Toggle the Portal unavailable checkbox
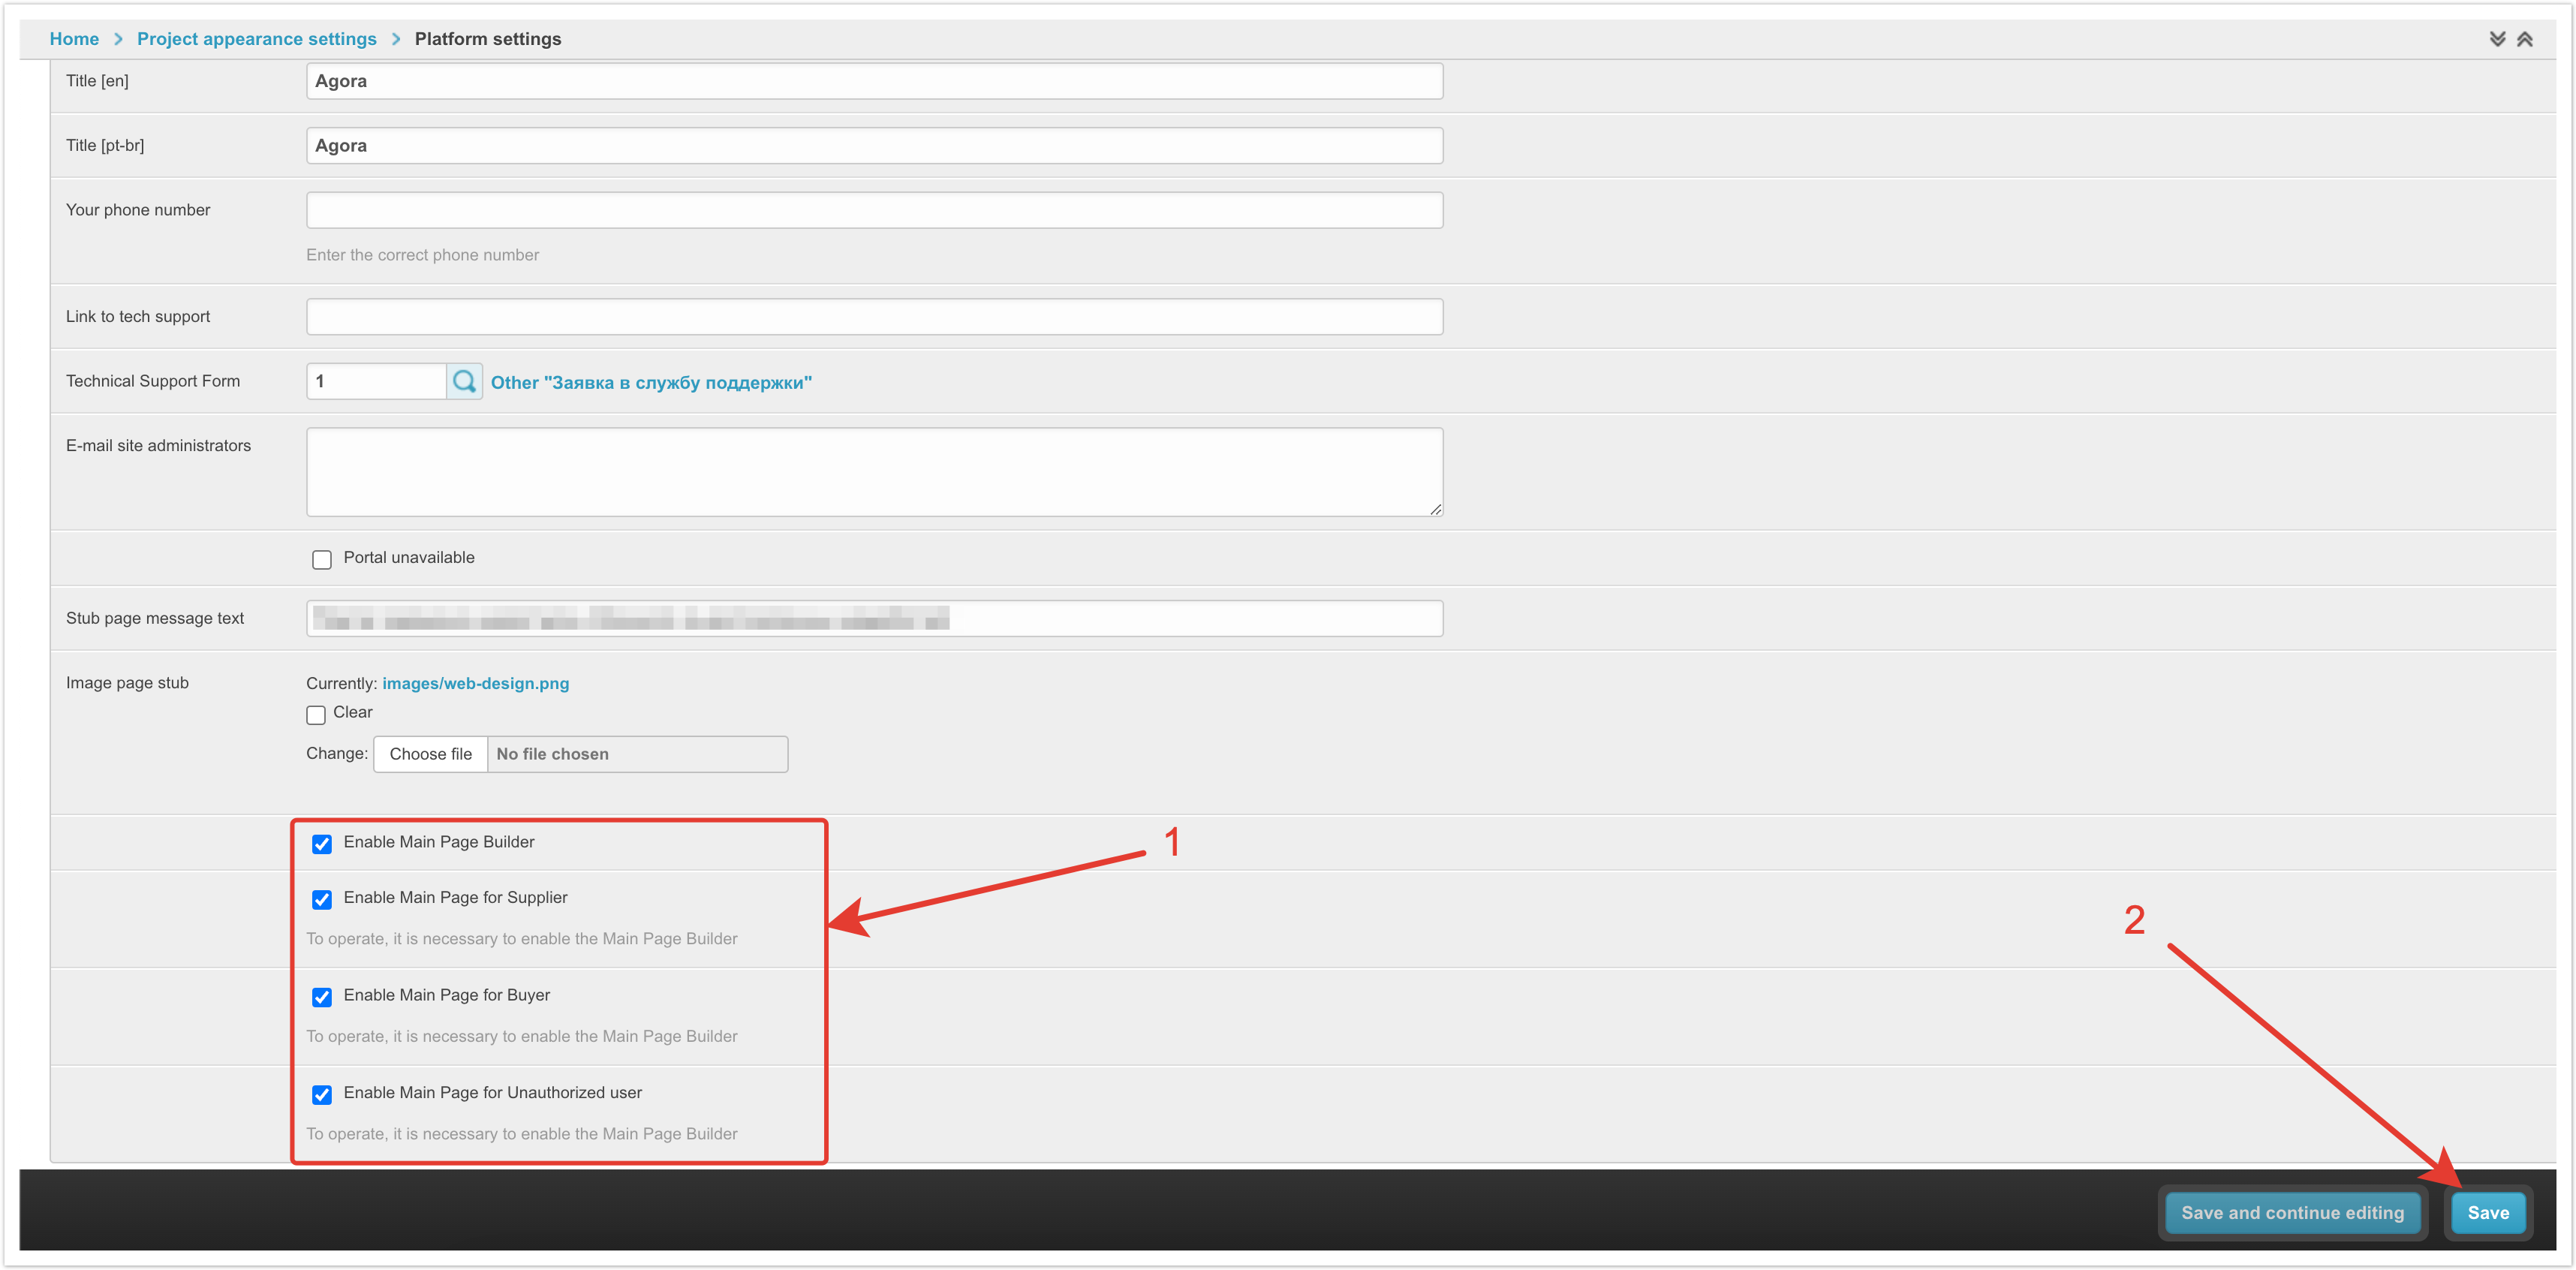The height and width of the screenshot is (1270, 2576). (321, 559)
